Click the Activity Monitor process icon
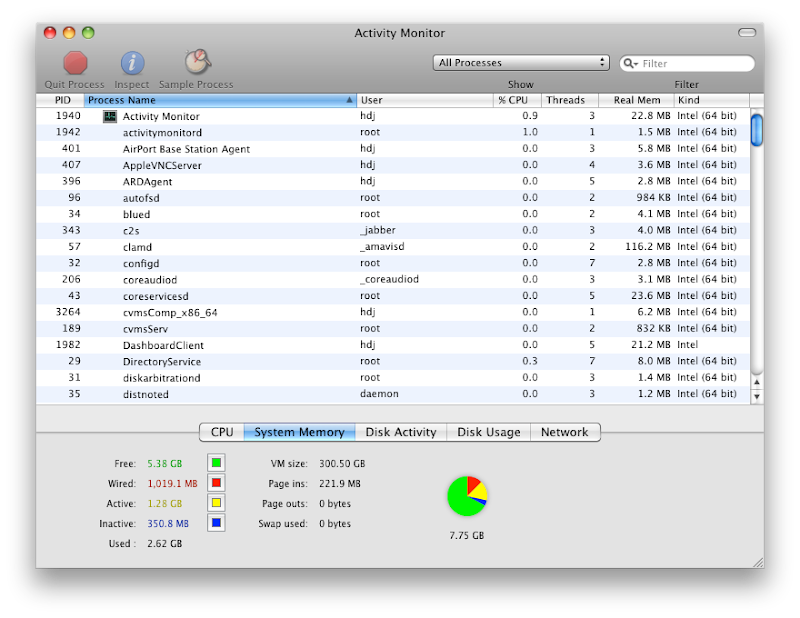Viewport: 800px width, 618px height. coord(110,116)
